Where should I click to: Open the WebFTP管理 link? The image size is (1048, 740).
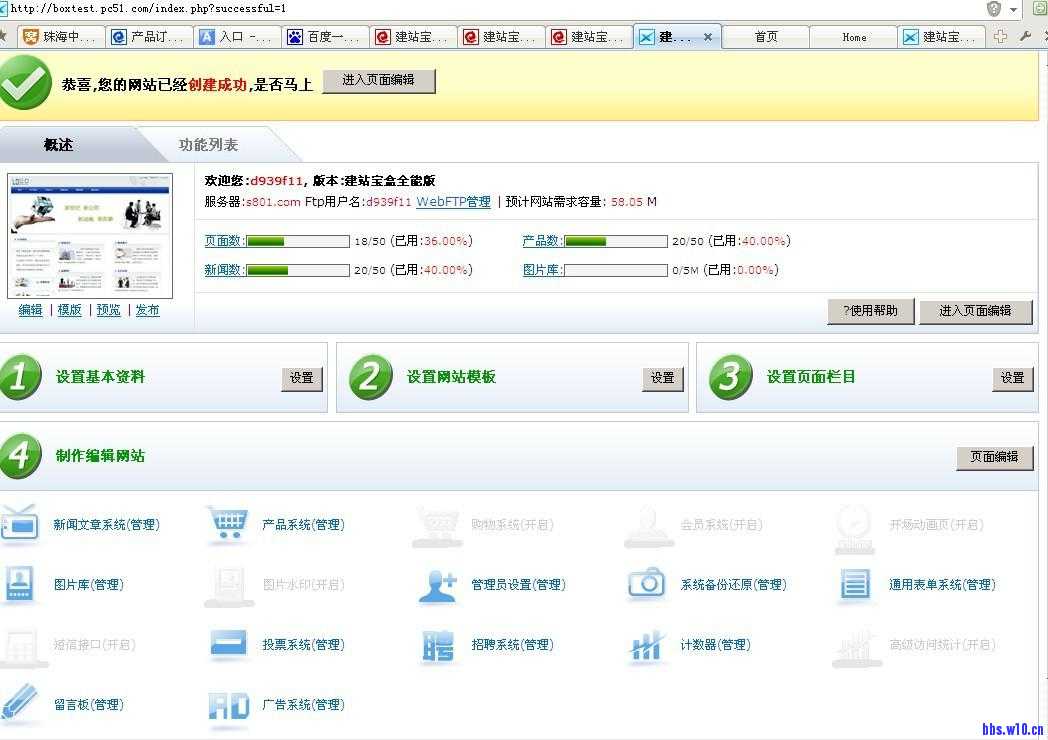pyautogui.click(x=453, y=202)
